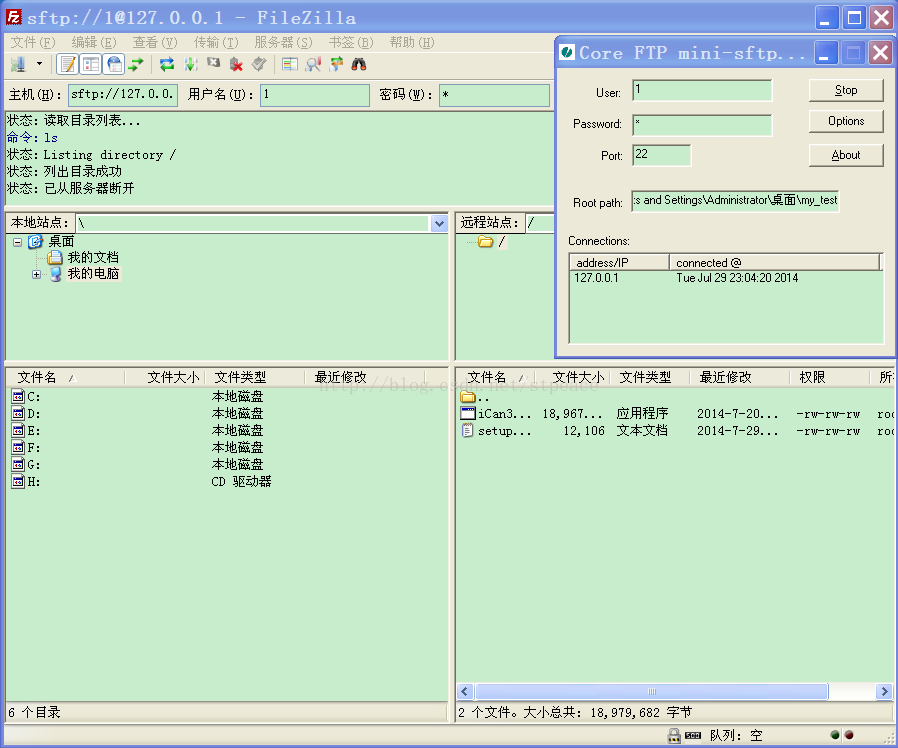Refresh the file and folder lists
This screenshot has width=898, height=748.
(167, 64)
